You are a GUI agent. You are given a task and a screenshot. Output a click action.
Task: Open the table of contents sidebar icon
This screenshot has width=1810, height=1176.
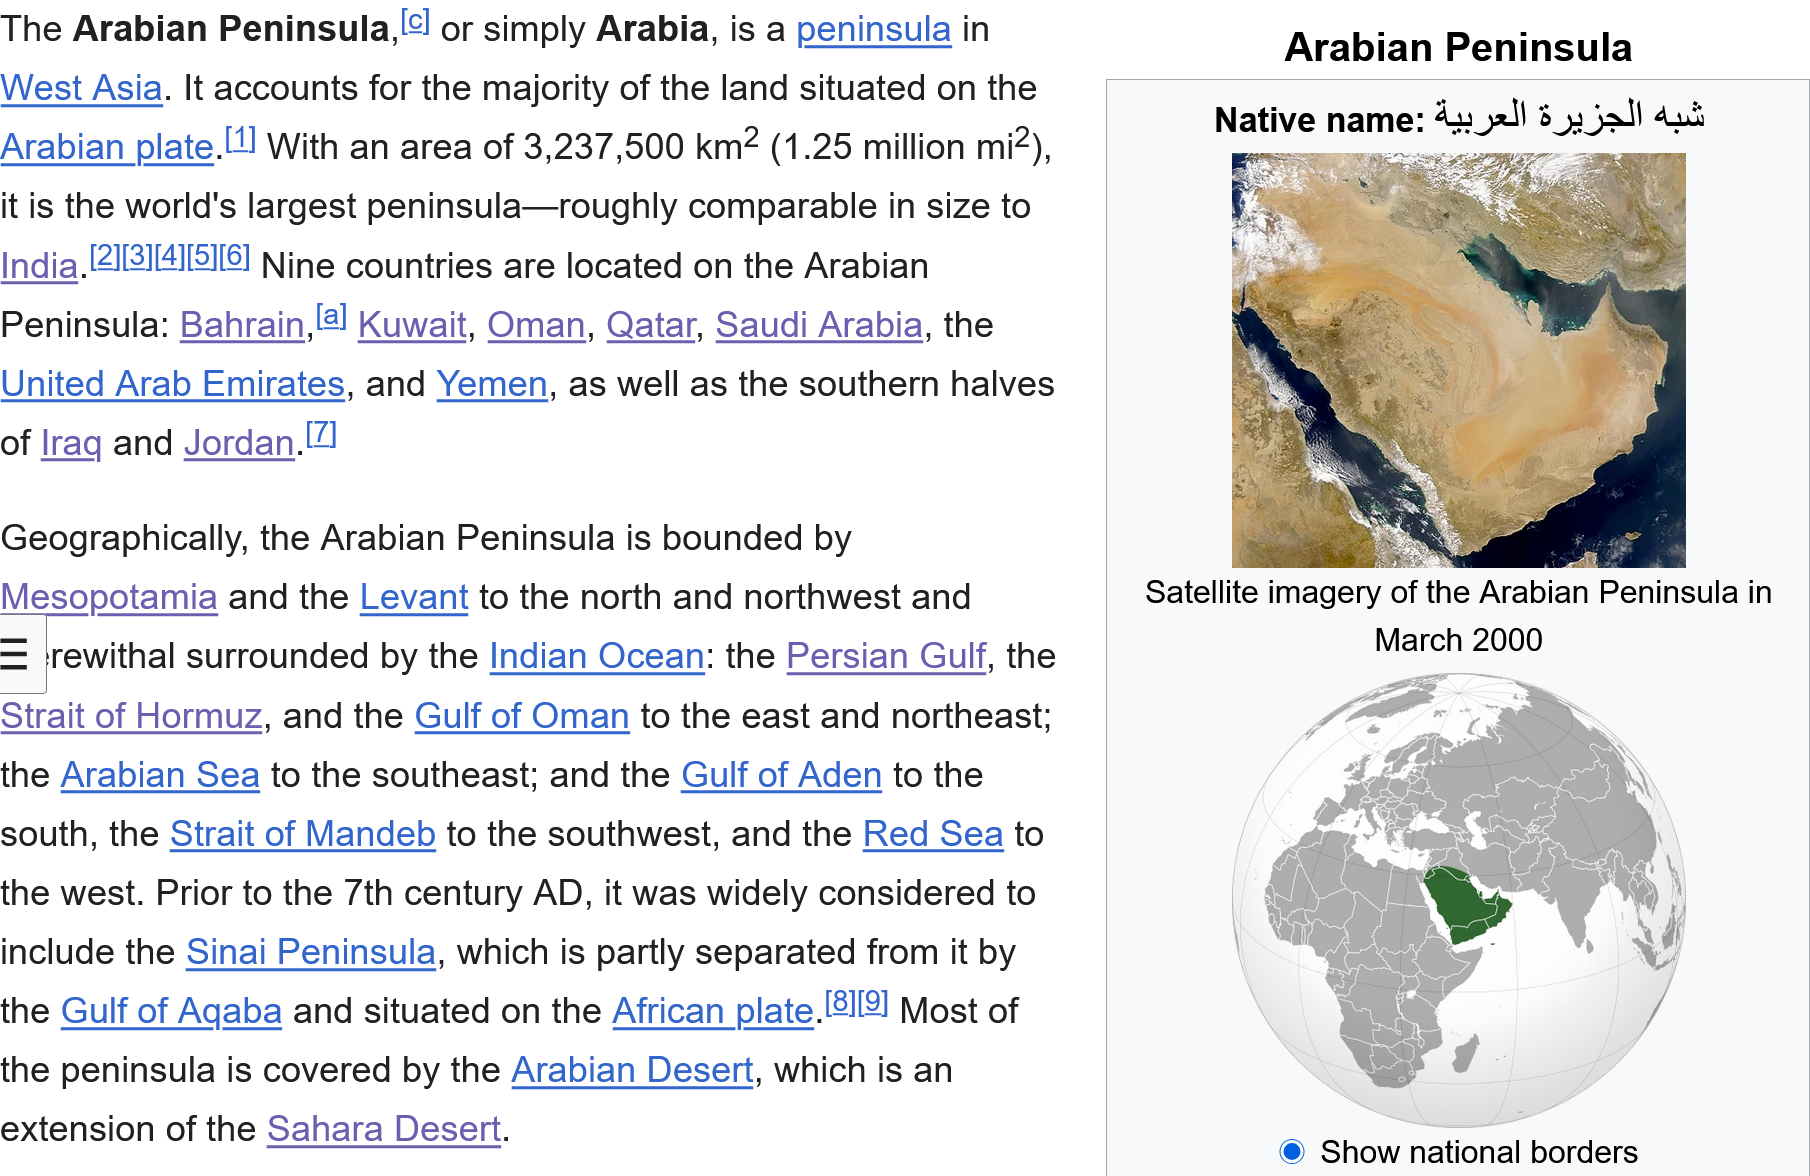click(x=15, y=655)
